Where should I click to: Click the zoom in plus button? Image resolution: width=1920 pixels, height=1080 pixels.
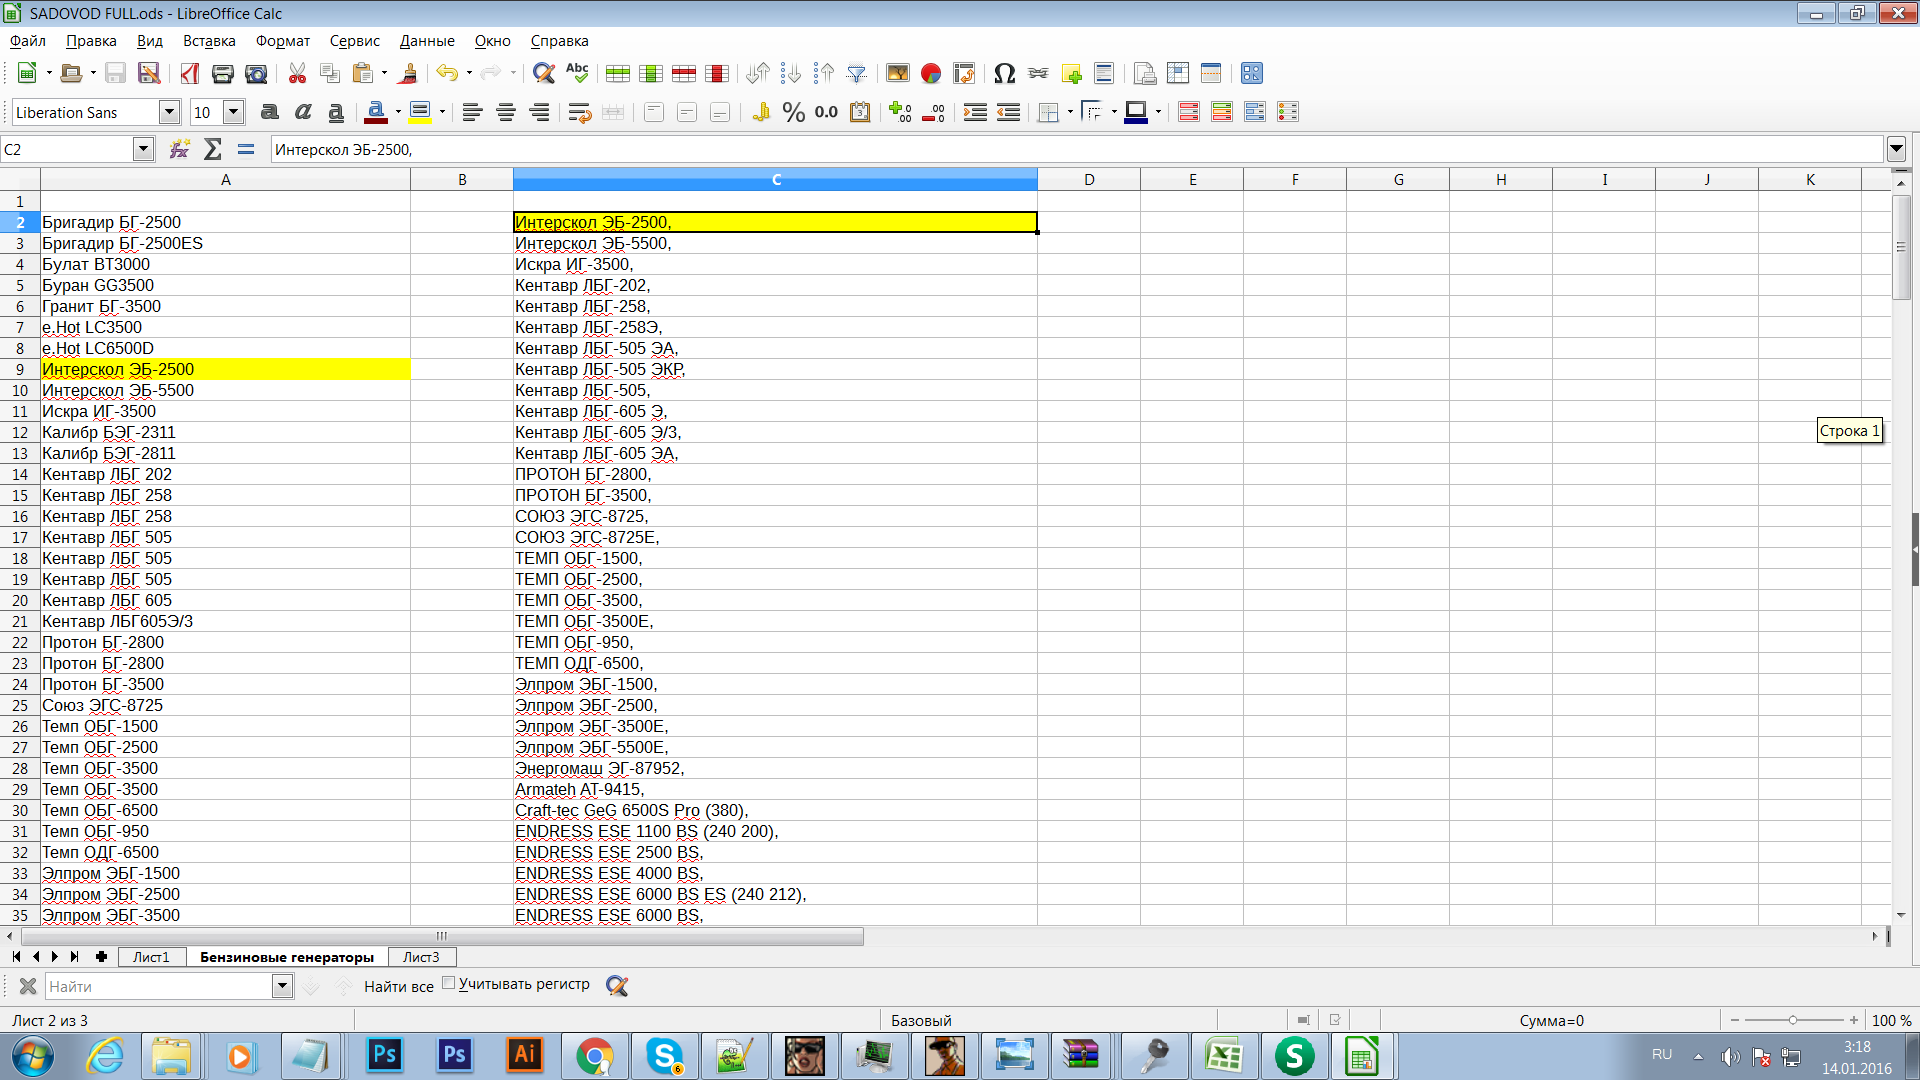pyautogui.click(x=1854, y=1020)
